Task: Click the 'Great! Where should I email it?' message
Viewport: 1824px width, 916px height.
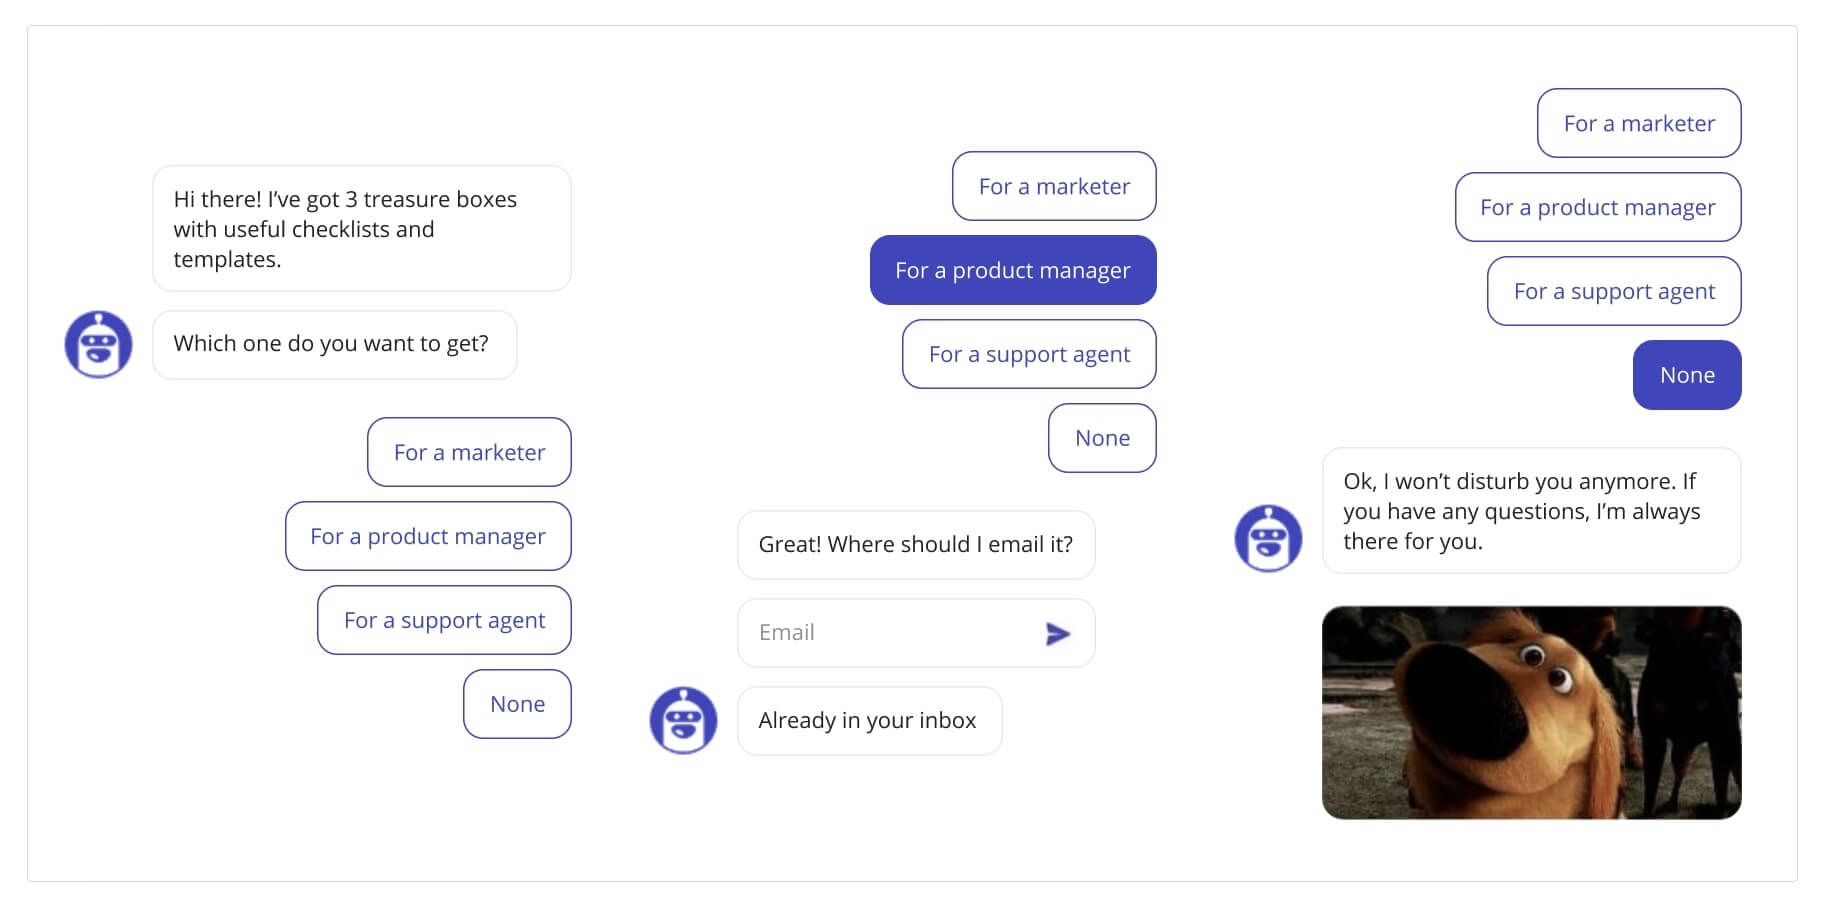Action: pyautogui.click(x=916, y=545)
